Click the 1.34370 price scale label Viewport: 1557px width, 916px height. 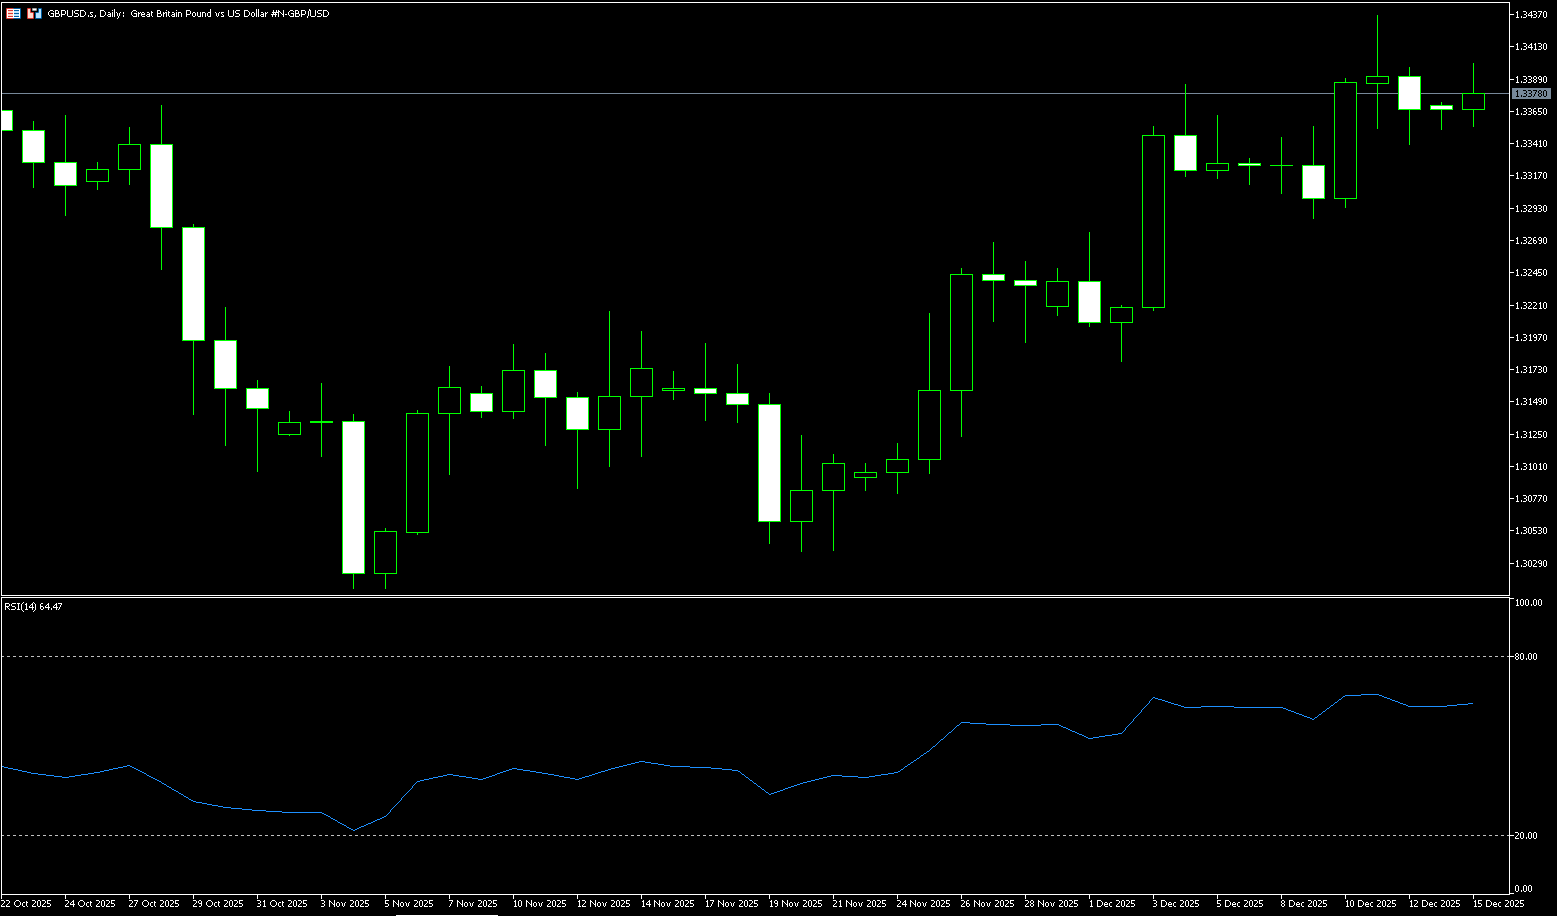[x=1531, y=15]
